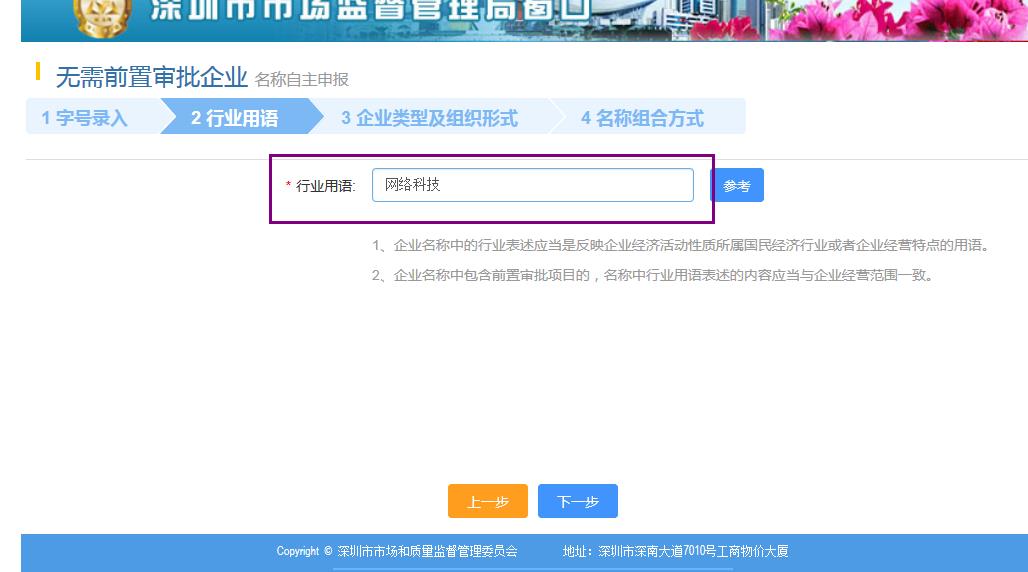Click the Copyright 深圳市市场和质量监督管理委员会 text
The image size is (1028, 572).
coord(397,551)
